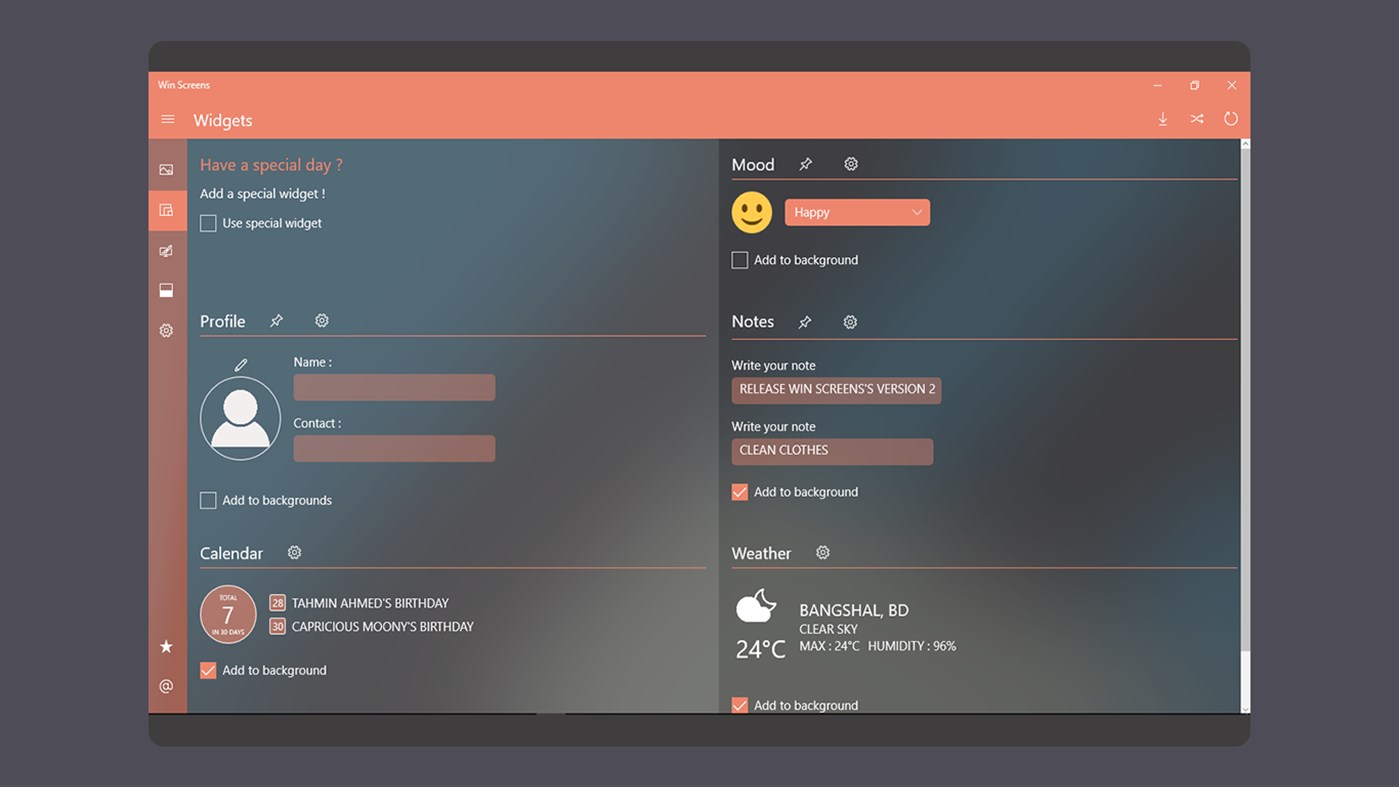This screenshot has height=787, width=1399.
Task: Select the Widgets icon in the sidebar
Action: point(166,210)
